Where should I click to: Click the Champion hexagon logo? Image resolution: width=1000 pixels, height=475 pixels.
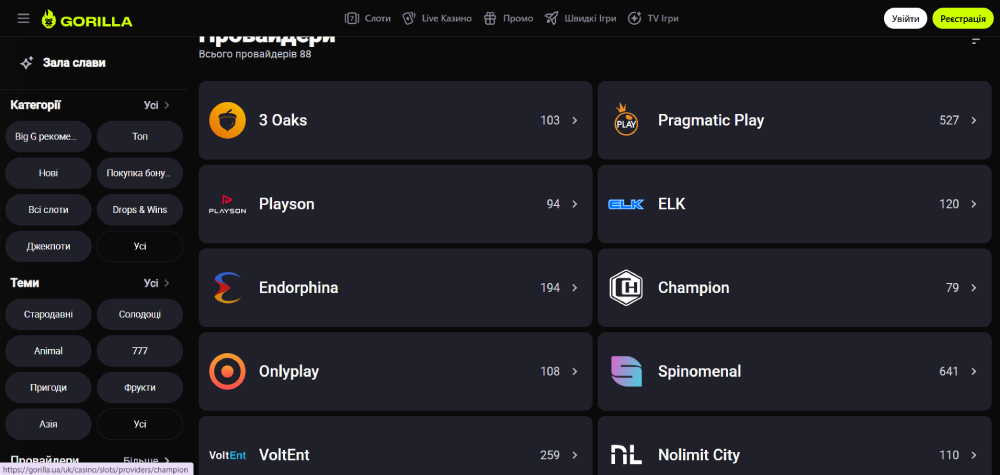(626, 288)
